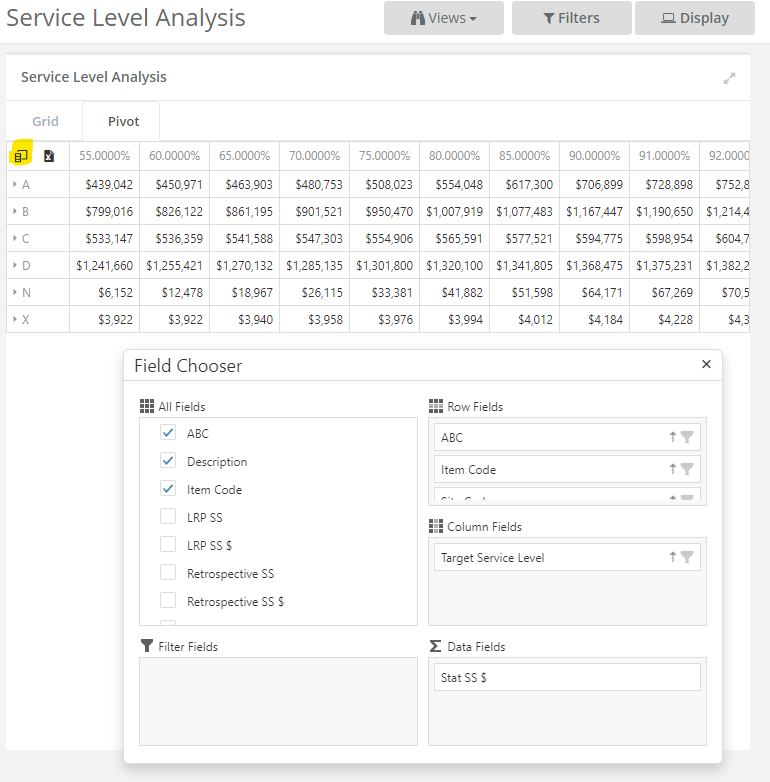Expand pivot row A
This screenshot has width=770, height=782.
point(14,185)
